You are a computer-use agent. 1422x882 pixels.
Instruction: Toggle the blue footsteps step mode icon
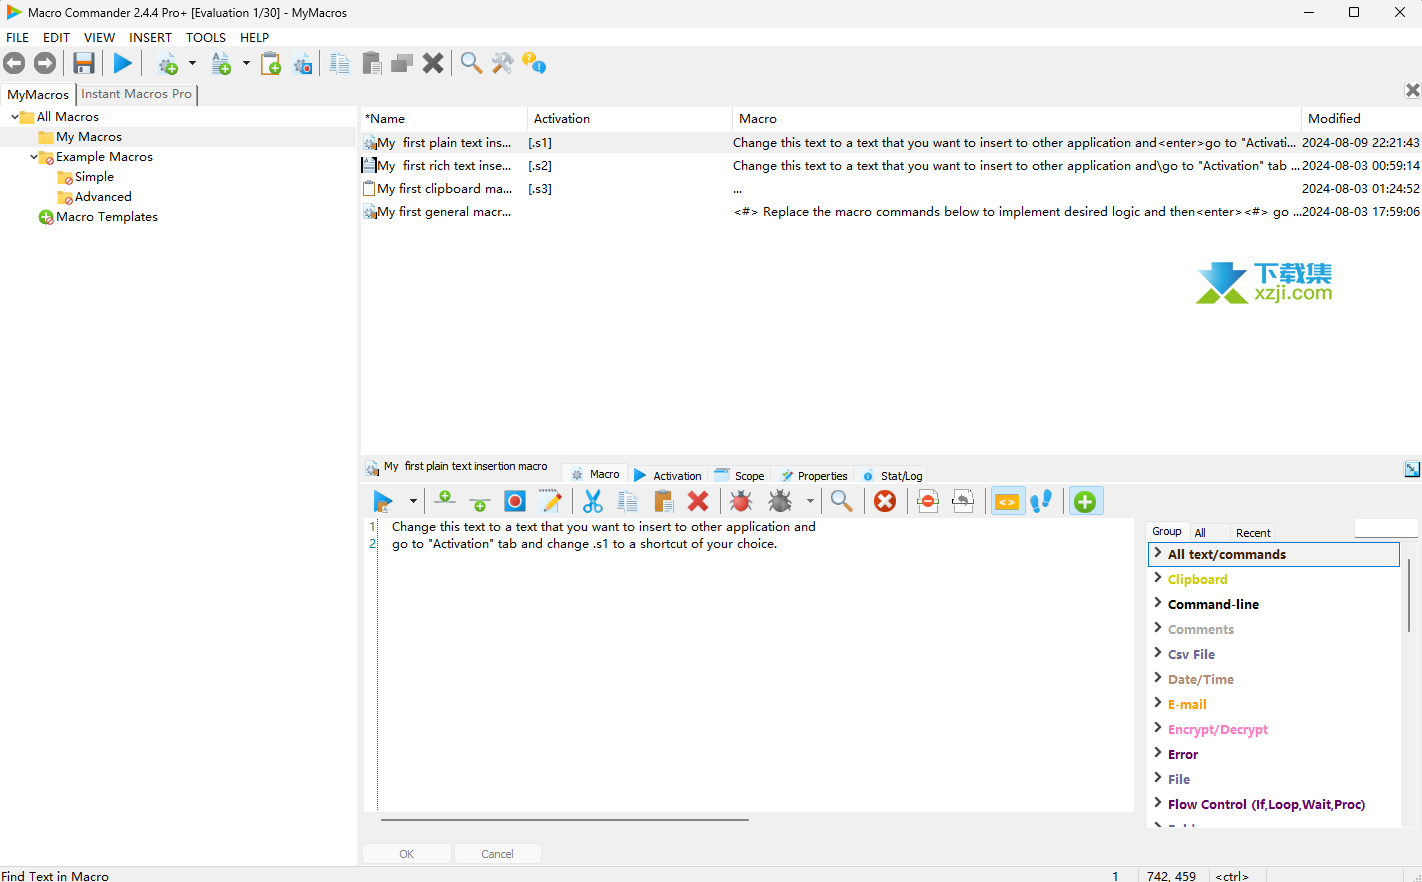1041,501
